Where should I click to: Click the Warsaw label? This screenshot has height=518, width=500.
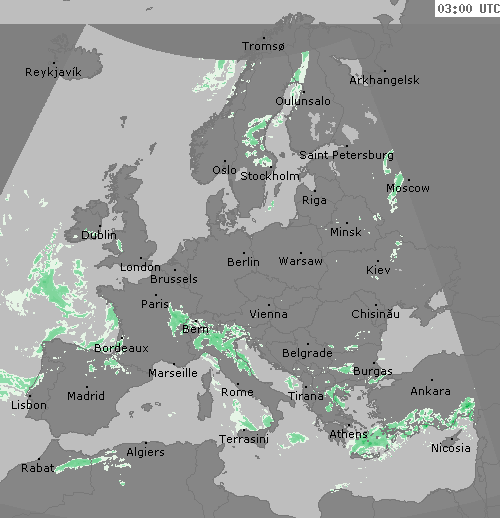(301, 261)
